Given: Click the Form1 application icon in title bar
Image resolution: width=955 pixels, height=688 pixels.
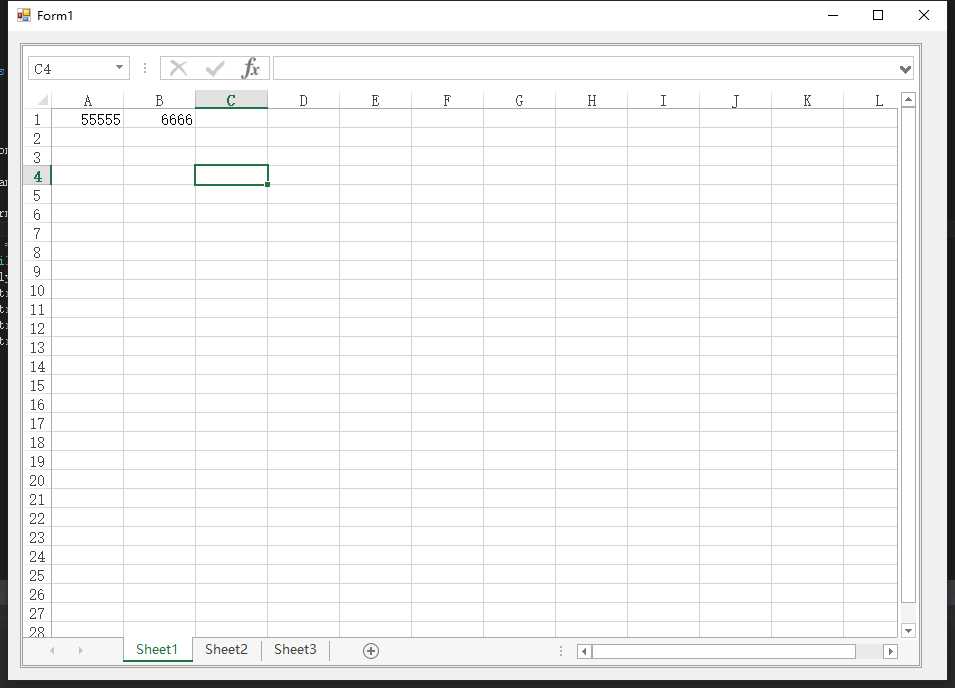Looking at the screenshot, I should pos(24,15).
